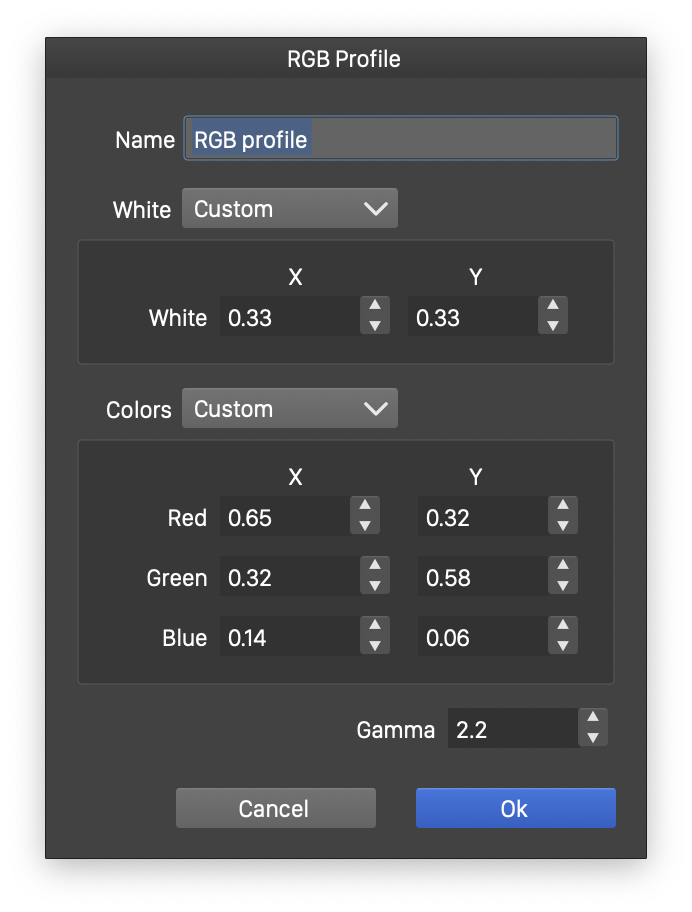The height and width of the screenshot is (912, 692).
Task: Decrease the White Y value with down arrow
Action: [553, 326]
